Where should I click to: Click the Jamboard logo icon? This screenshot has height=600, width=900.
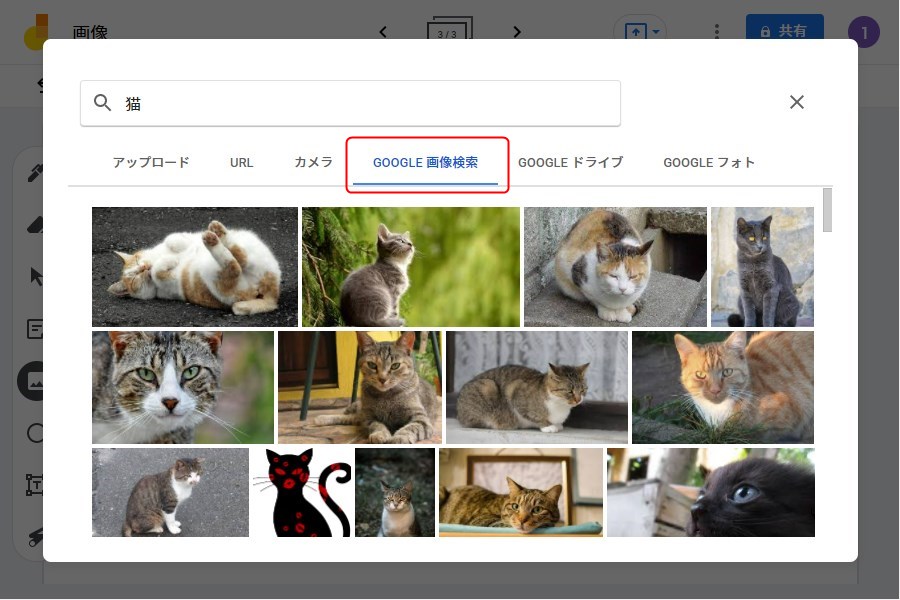(x=35, y=33)
